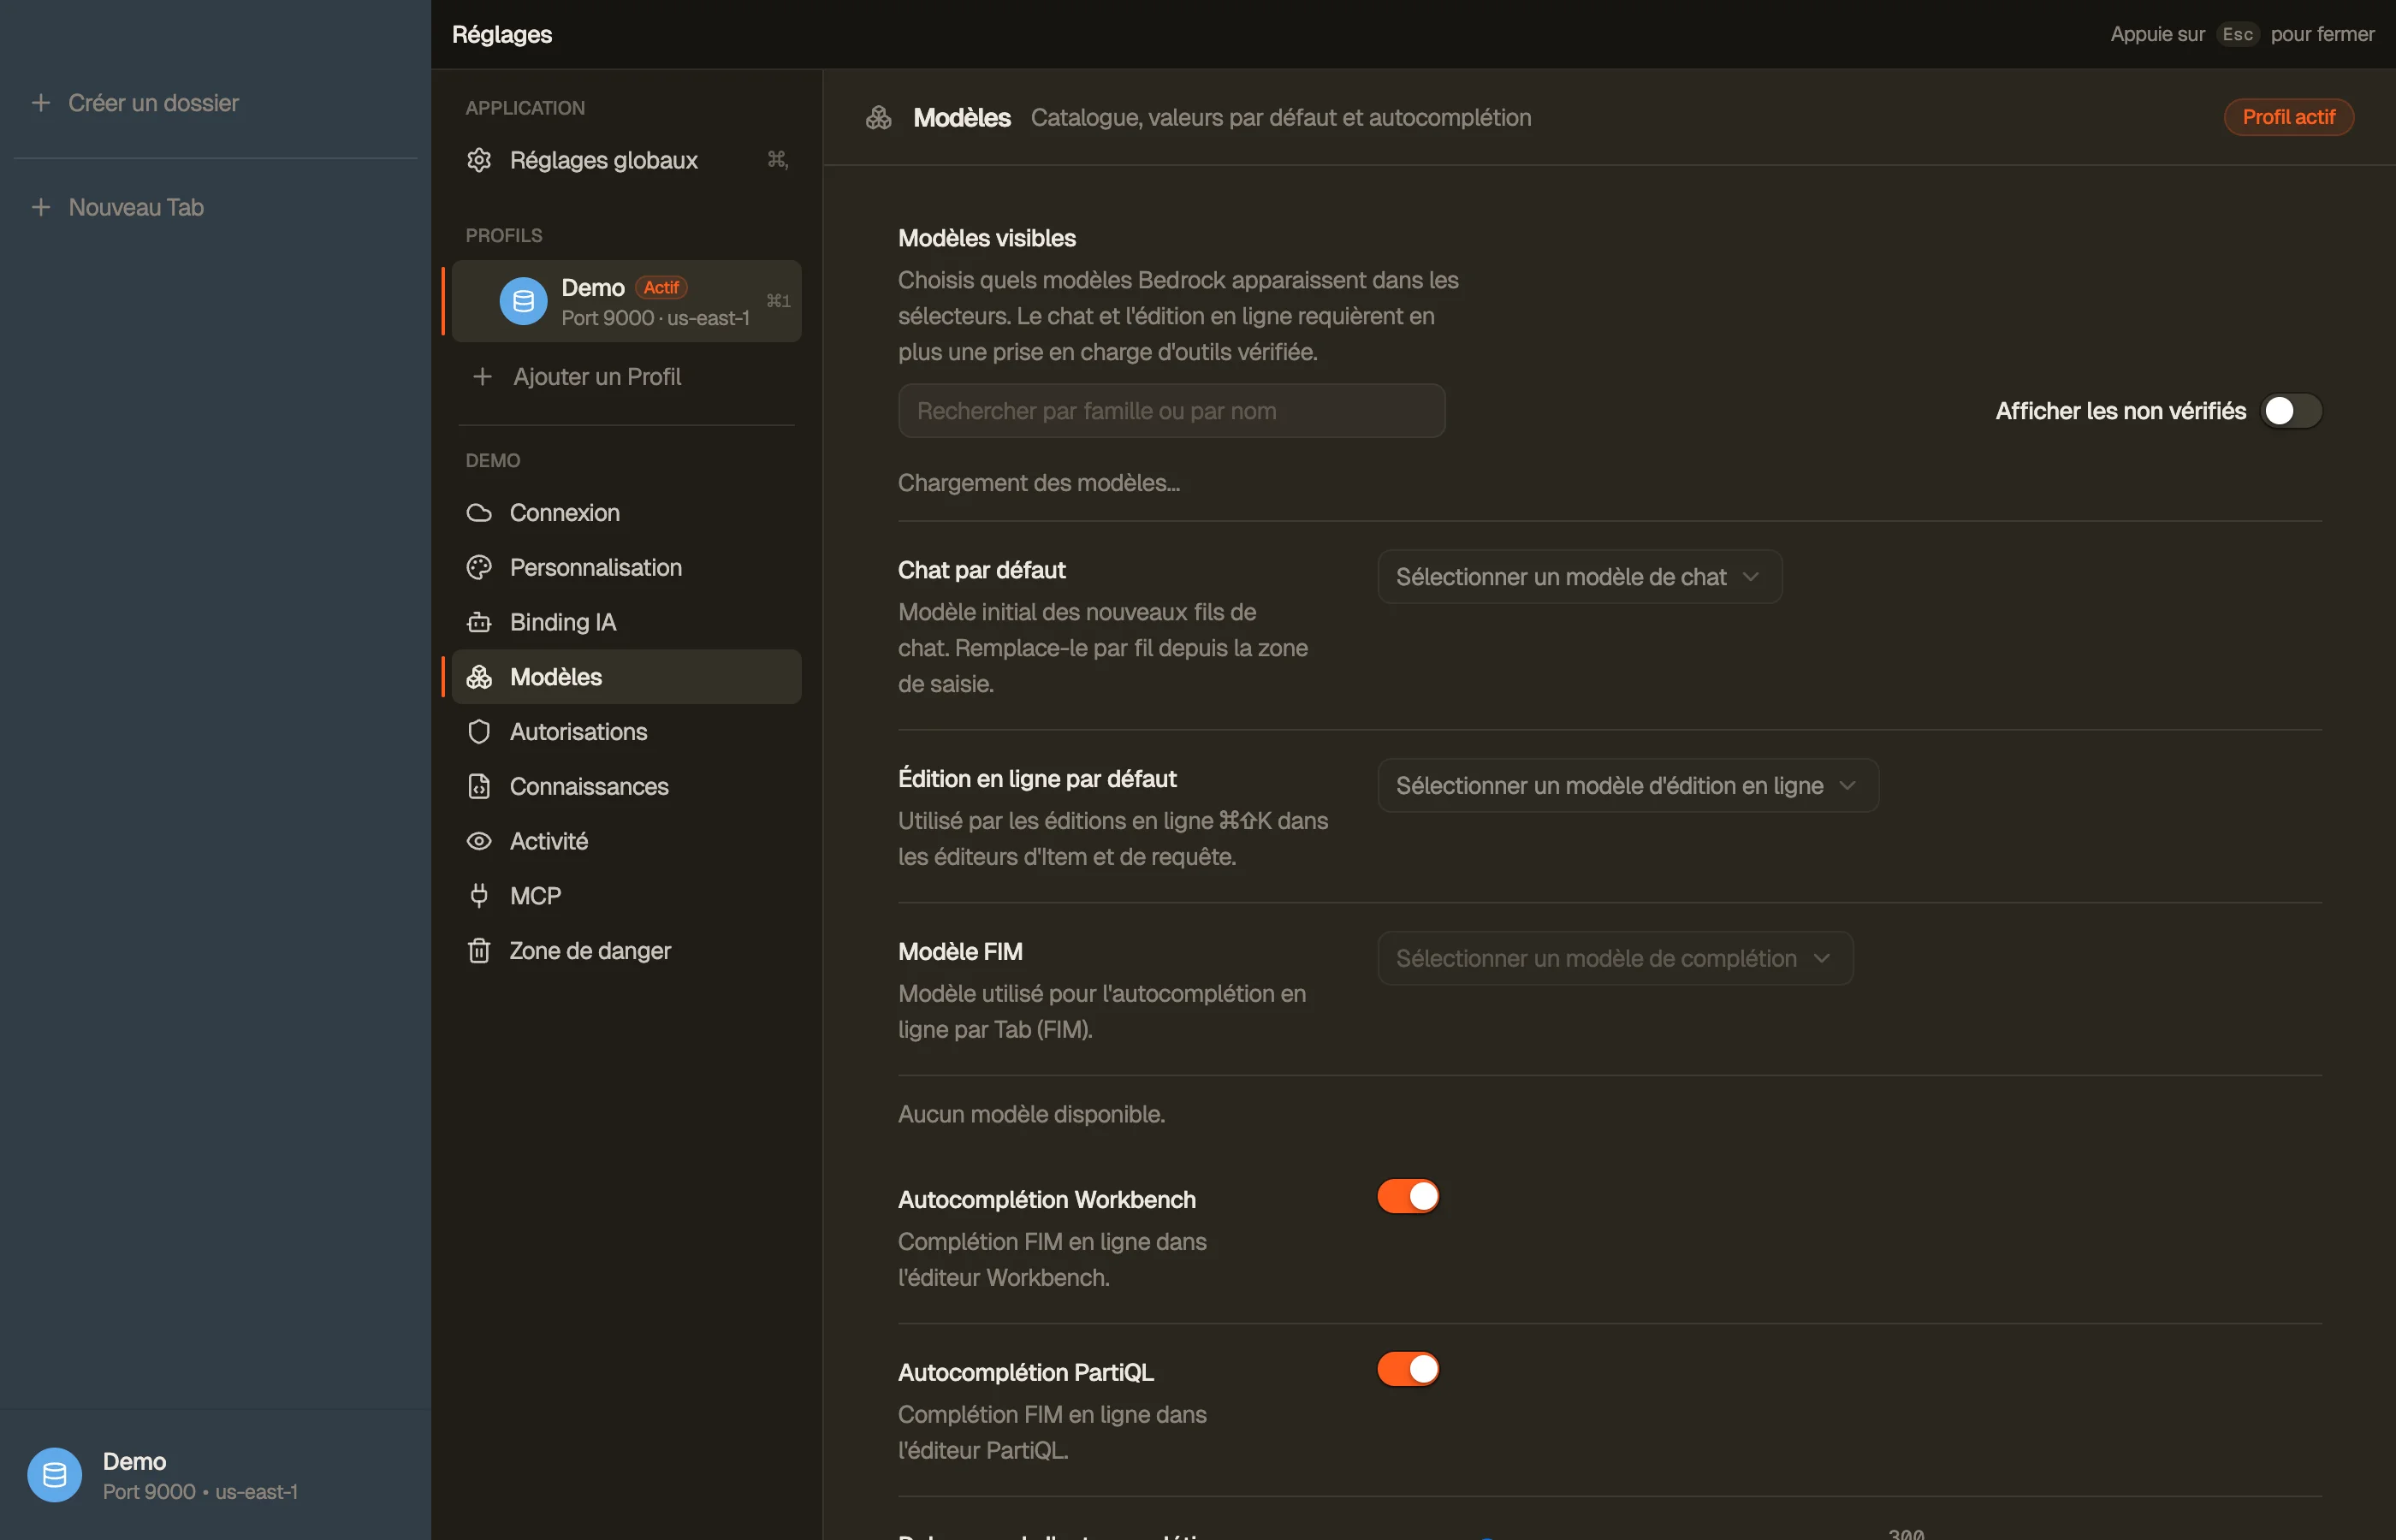This screenshot has height=1540, width=2396.
Task: Open the MCP settings page
Action: point(627,896)
